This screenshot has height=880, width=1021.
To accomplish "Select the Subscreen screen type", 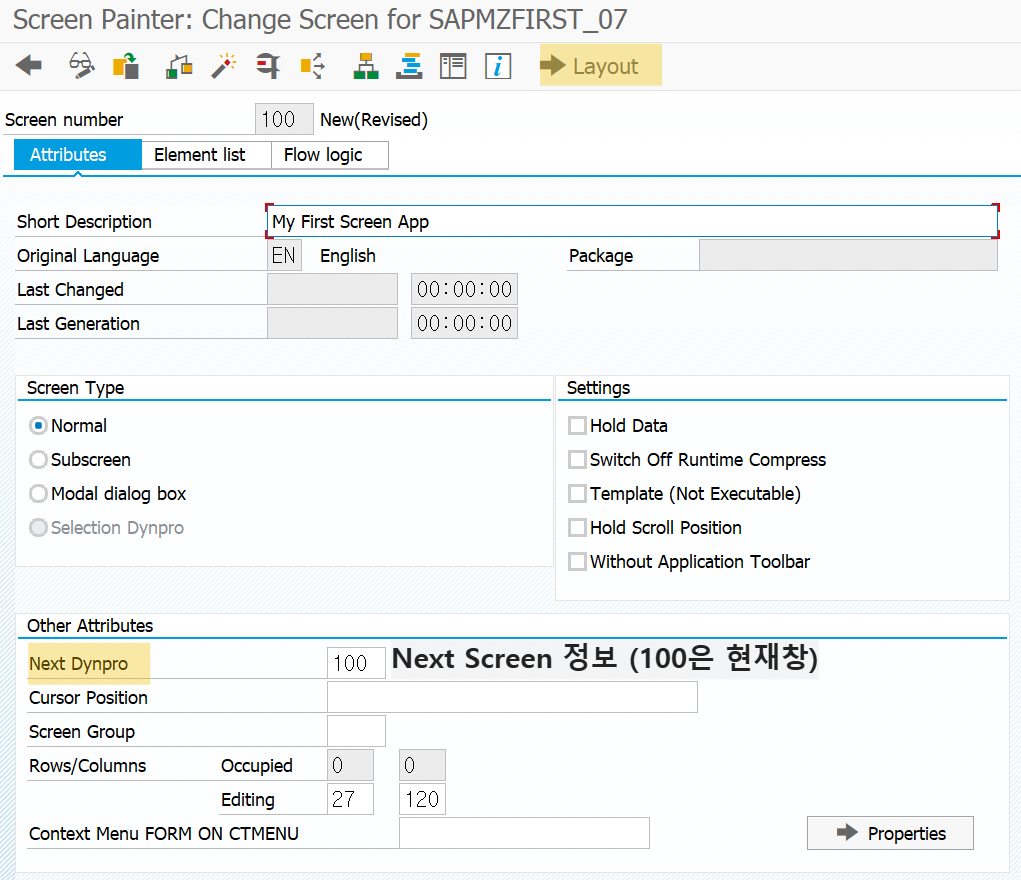I will pos(37,459).
